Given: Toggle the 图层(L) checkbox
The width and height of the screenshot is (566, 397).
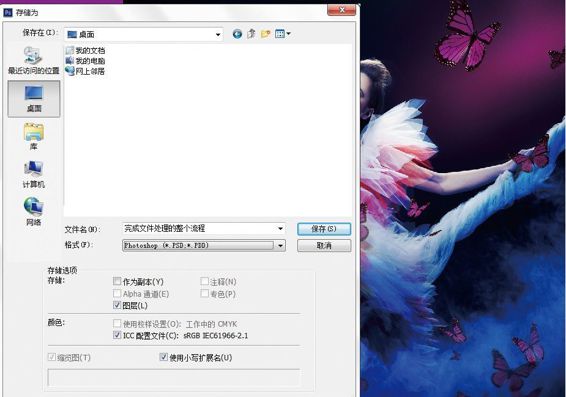Looking at the screenshot, I should pyautogui.click(x=117, y=305).
